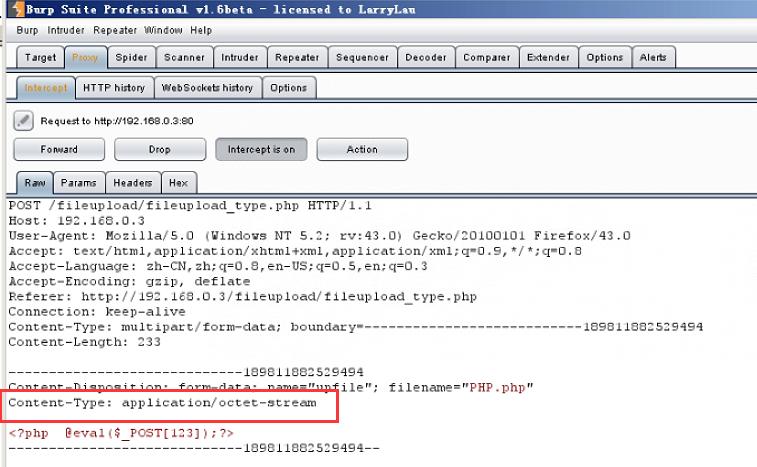Open the Help menu

coord(201,30)
